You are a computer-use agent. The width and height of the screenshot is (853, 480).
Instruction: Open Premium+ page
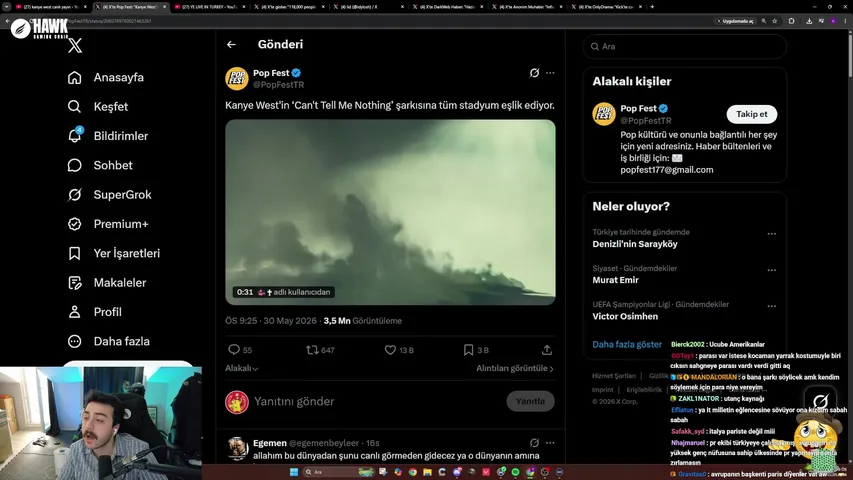pos(108,224)
